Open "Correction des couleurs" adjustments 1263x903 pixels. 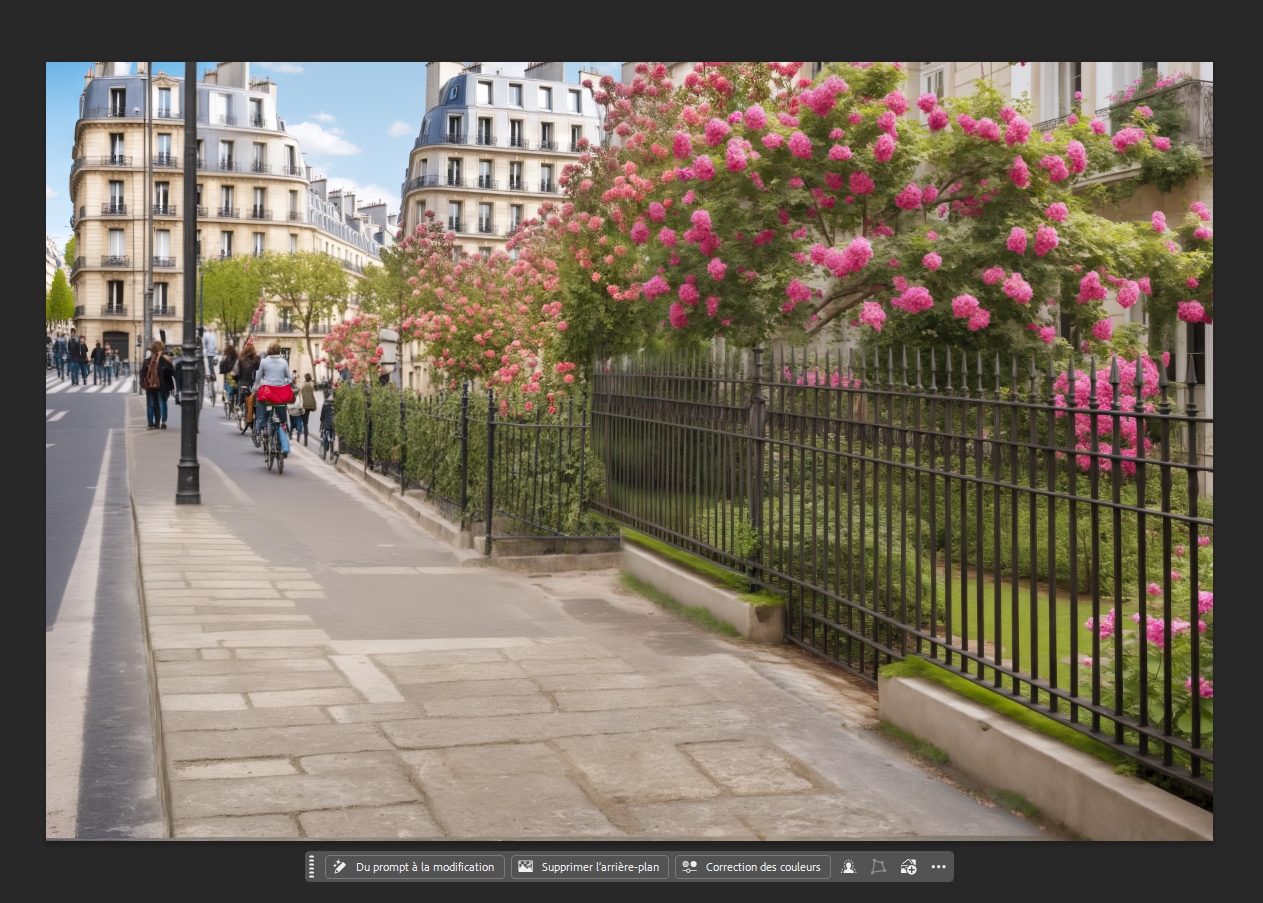click(752, 867)
